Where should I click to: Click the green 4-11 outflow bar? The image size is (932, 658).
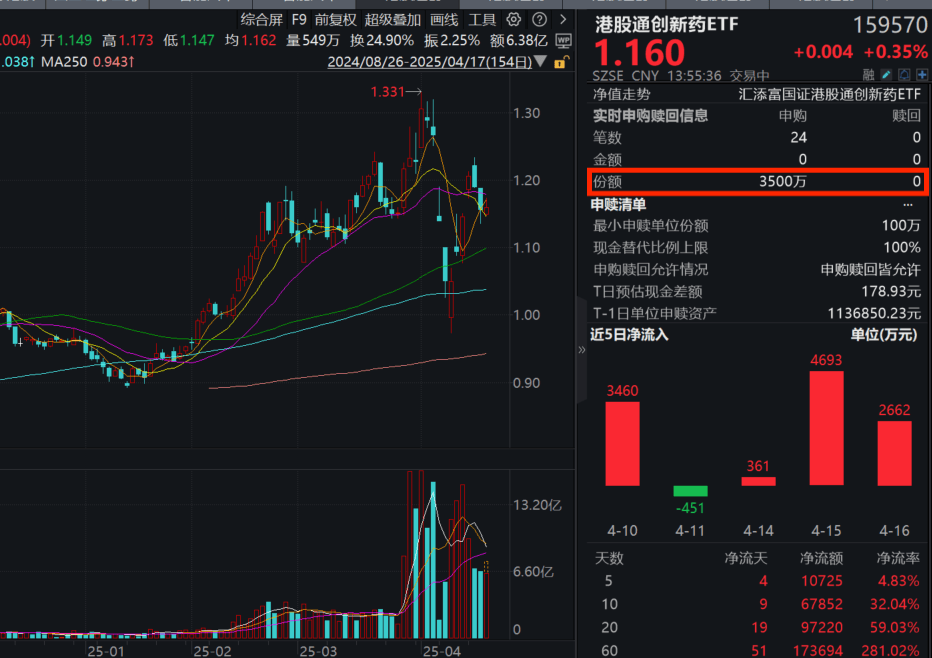click(x=690, y=491)
